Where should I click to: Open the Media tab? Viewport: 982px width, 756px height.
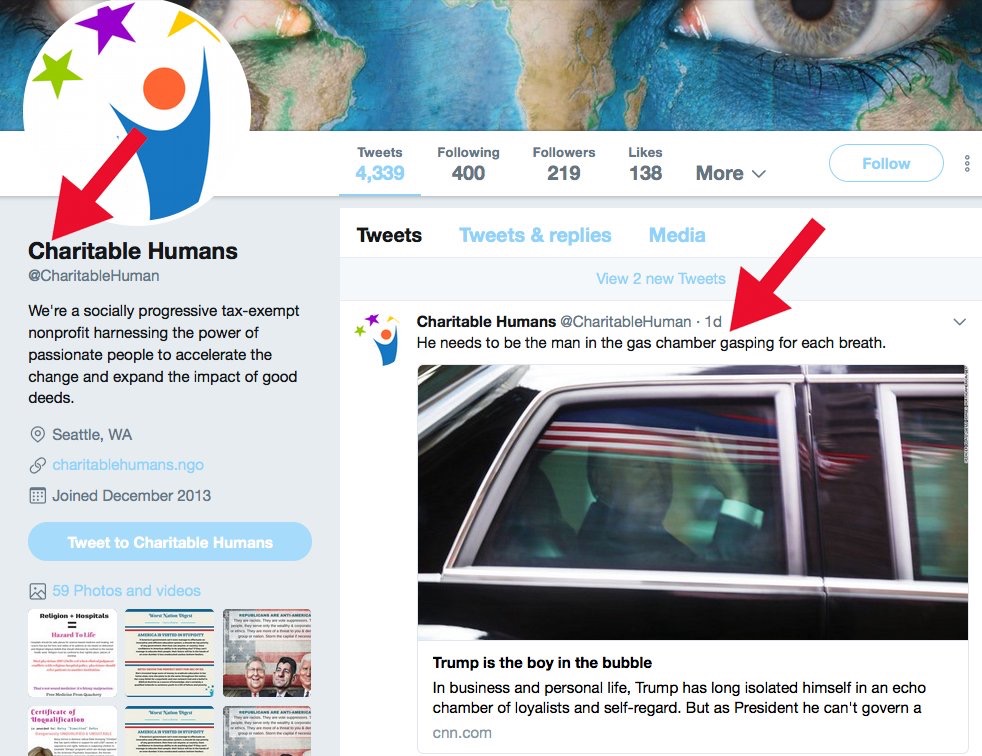click(677, 235)
